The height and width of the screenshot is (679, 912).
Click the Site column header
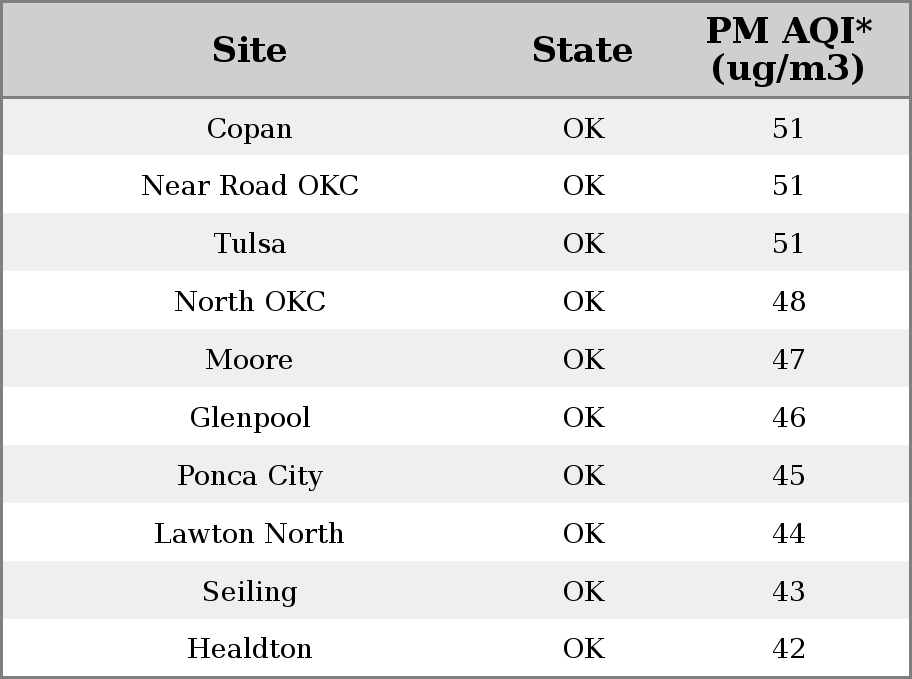(x=249, y=50)
